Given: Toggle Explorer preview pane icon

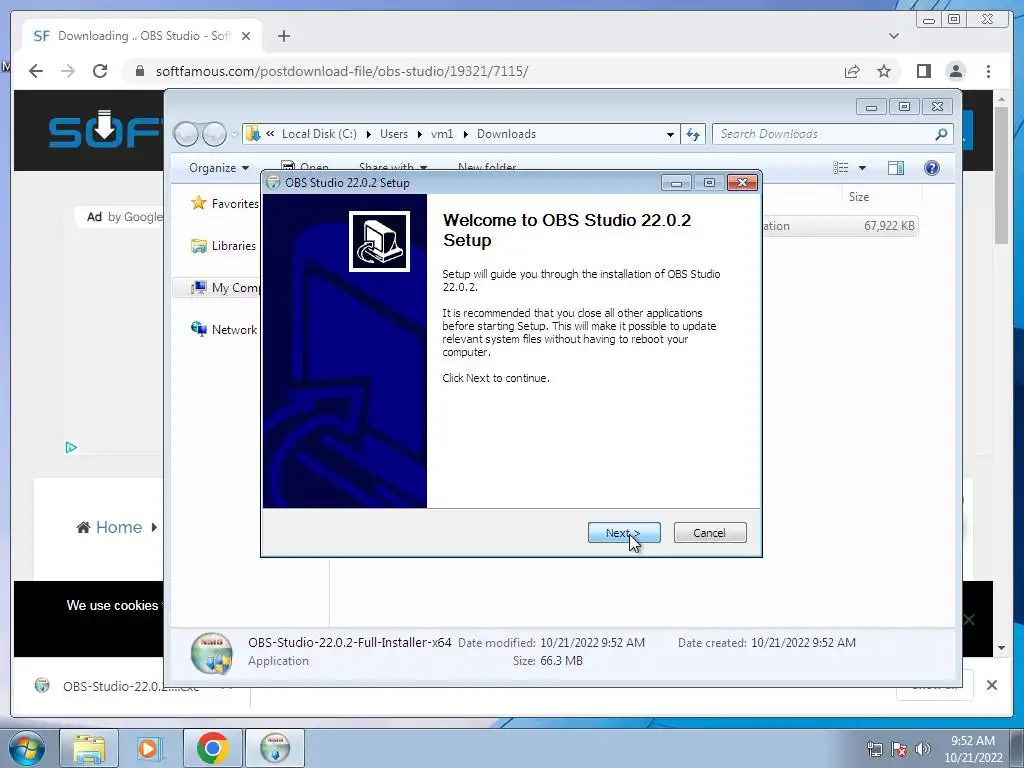Looking at the screenshot, I should click(x=896, y=168).
